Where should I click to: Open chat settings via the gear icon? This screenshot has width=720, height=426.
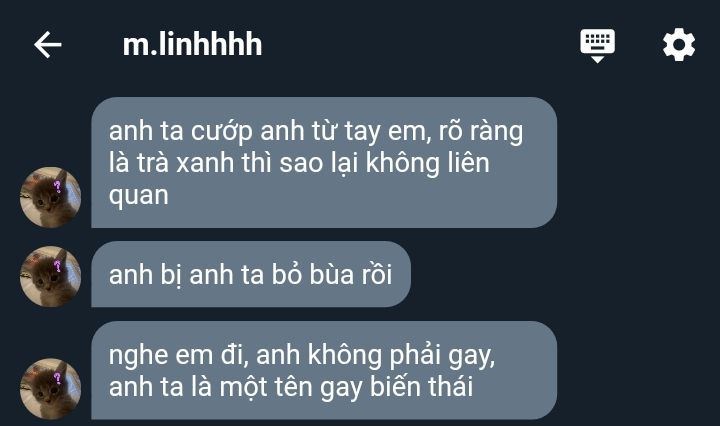pos(679,45)
